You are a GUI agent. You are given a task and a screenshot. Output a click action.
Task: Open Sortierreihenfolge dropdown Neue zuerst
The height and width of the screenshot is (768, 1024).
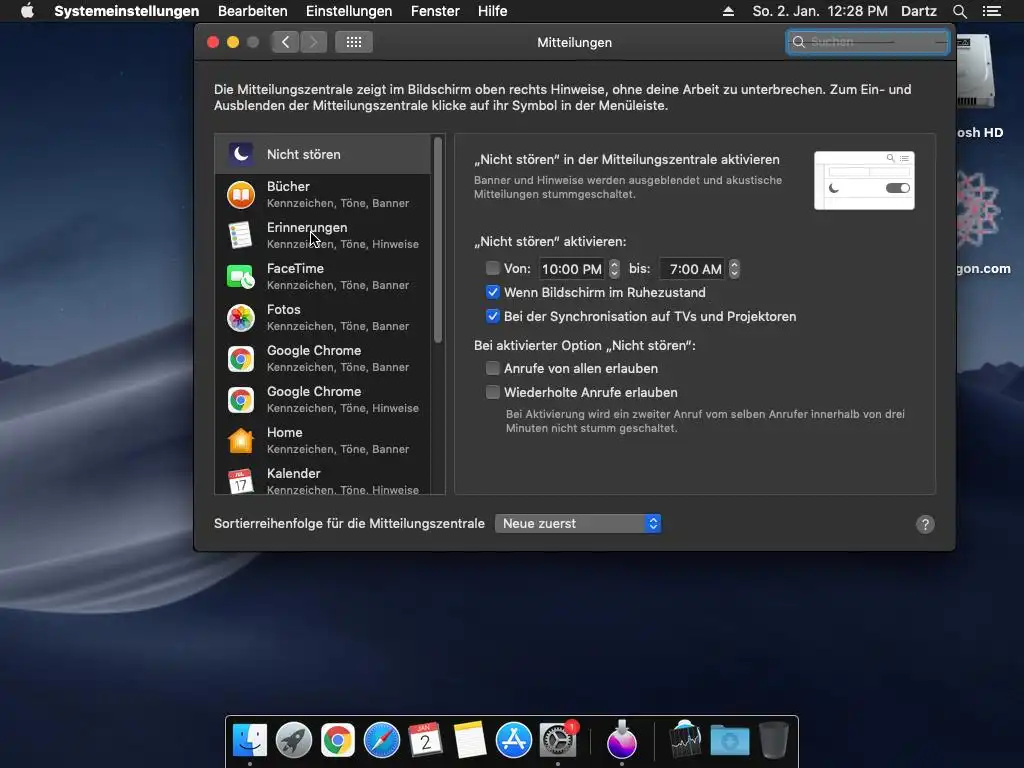coord(578,523)
